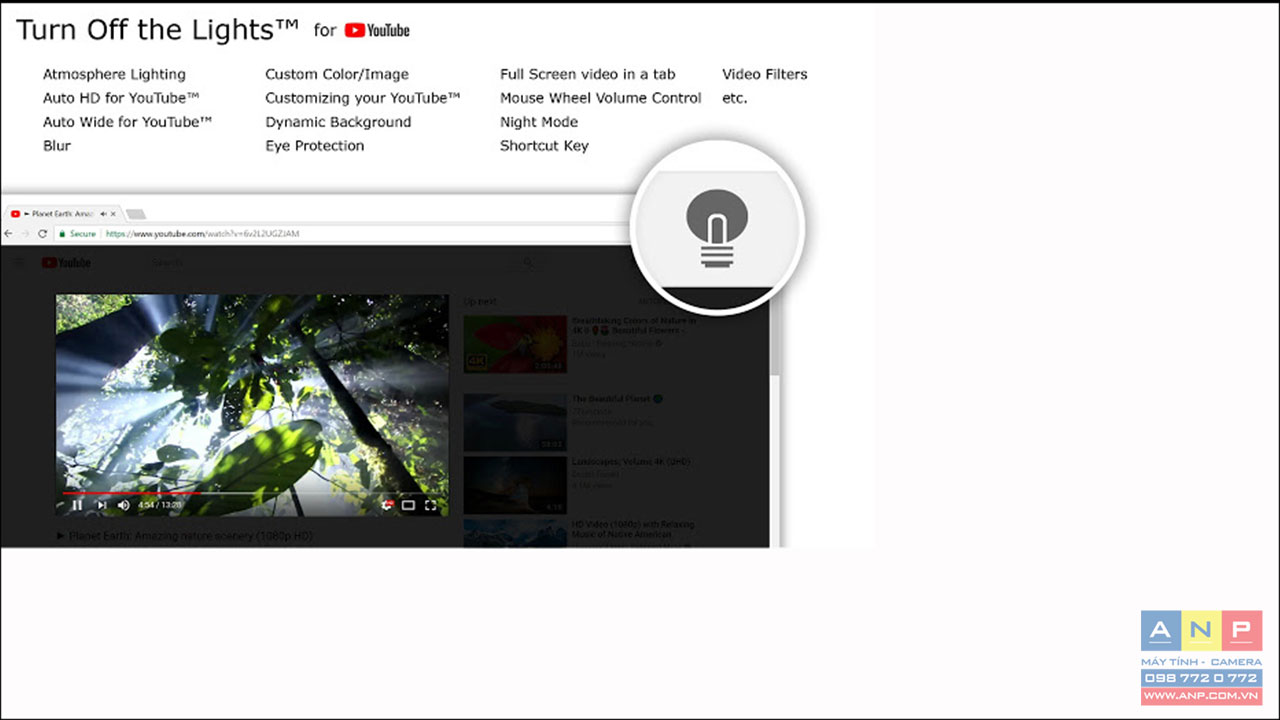The image size is (1280, 720).
Task: Open The Beautiful Planet thumbnail
Action: pos(515,422)
